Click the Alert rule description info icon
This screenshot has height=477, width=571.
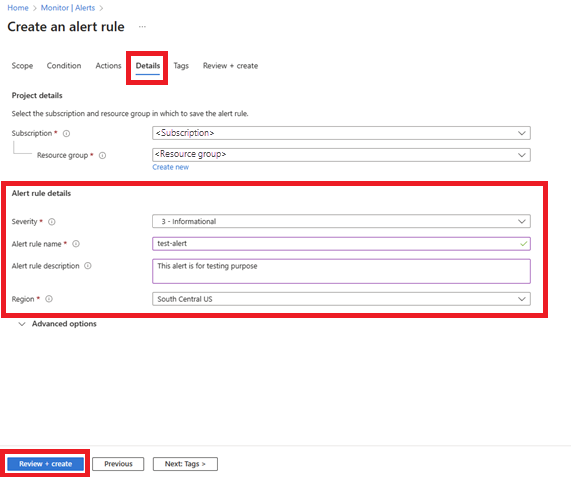coord(88,266)
